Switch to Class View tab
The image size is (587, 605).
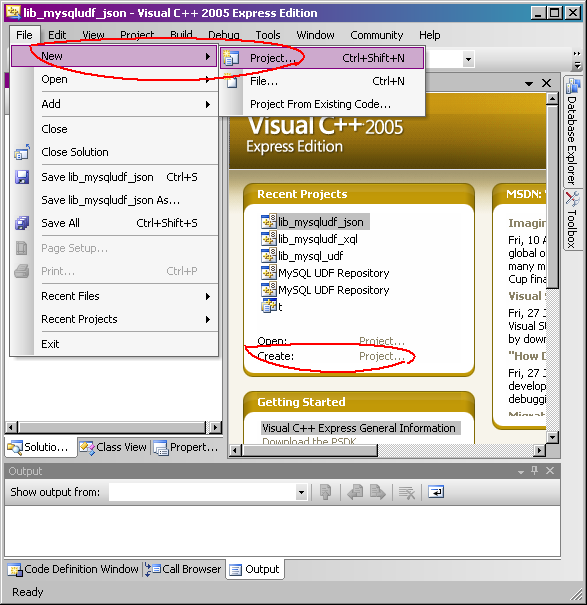coord(113,447)
